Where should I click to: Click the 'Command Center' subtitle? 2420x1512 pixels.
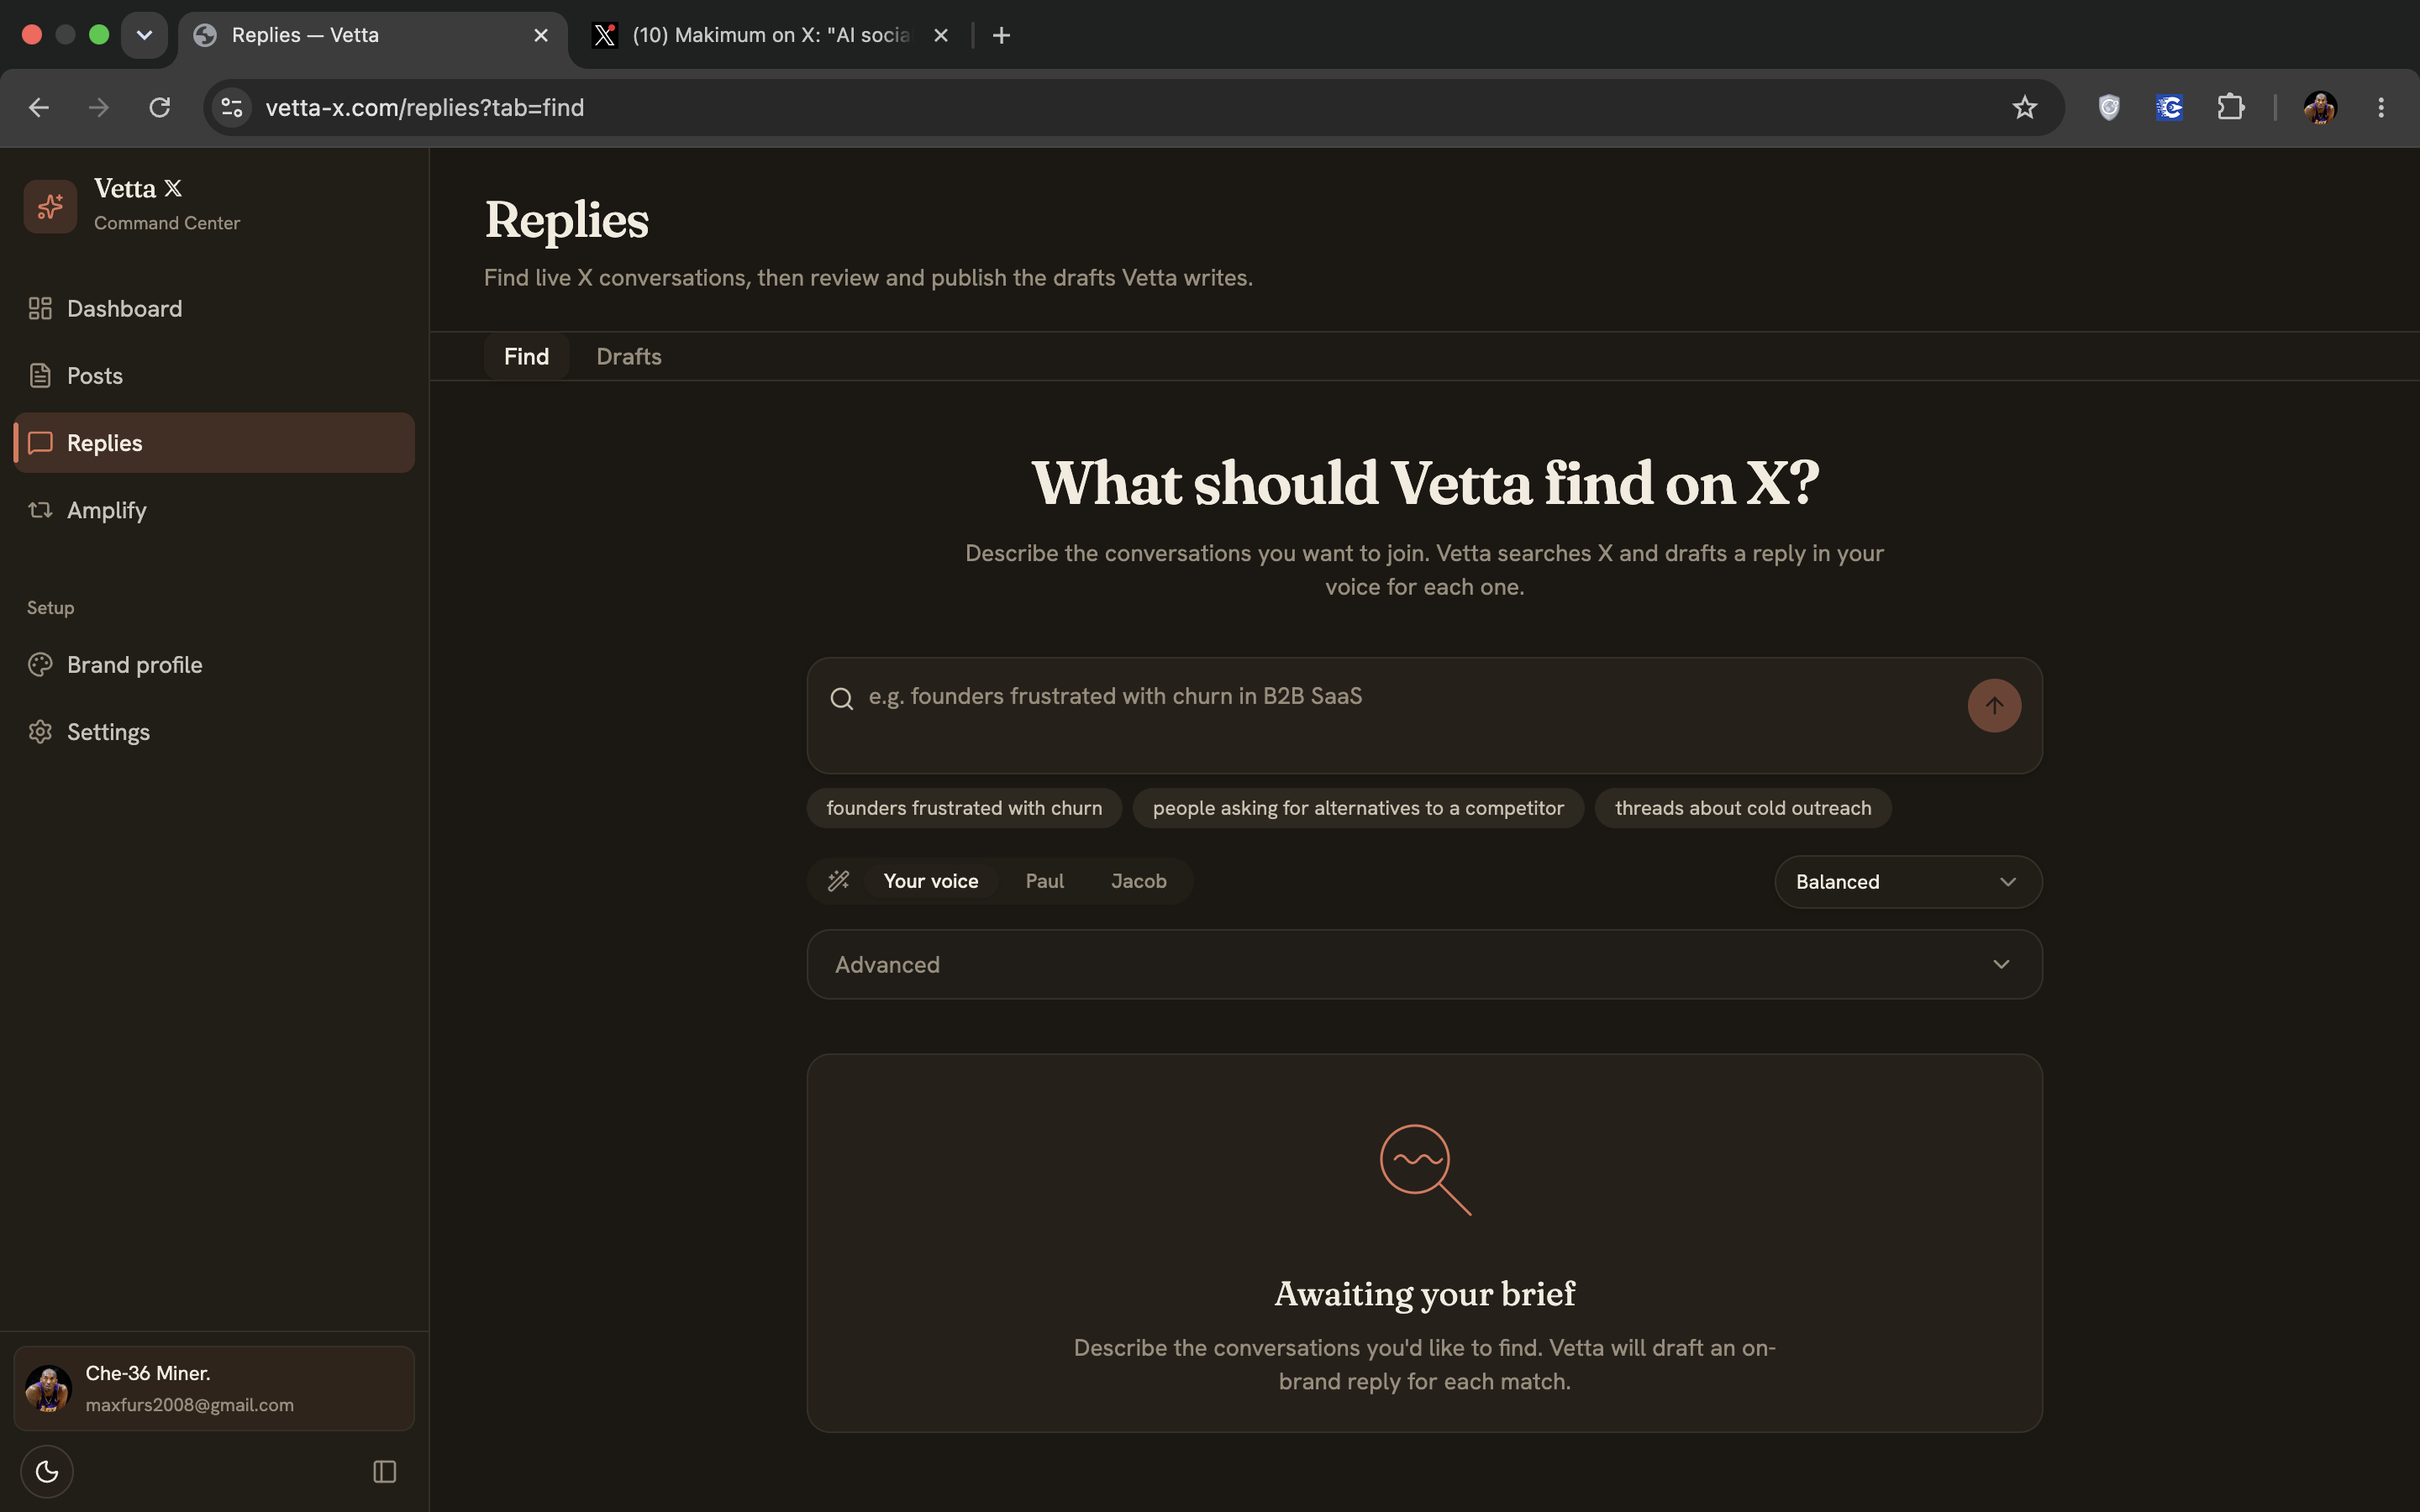(167, 223)
